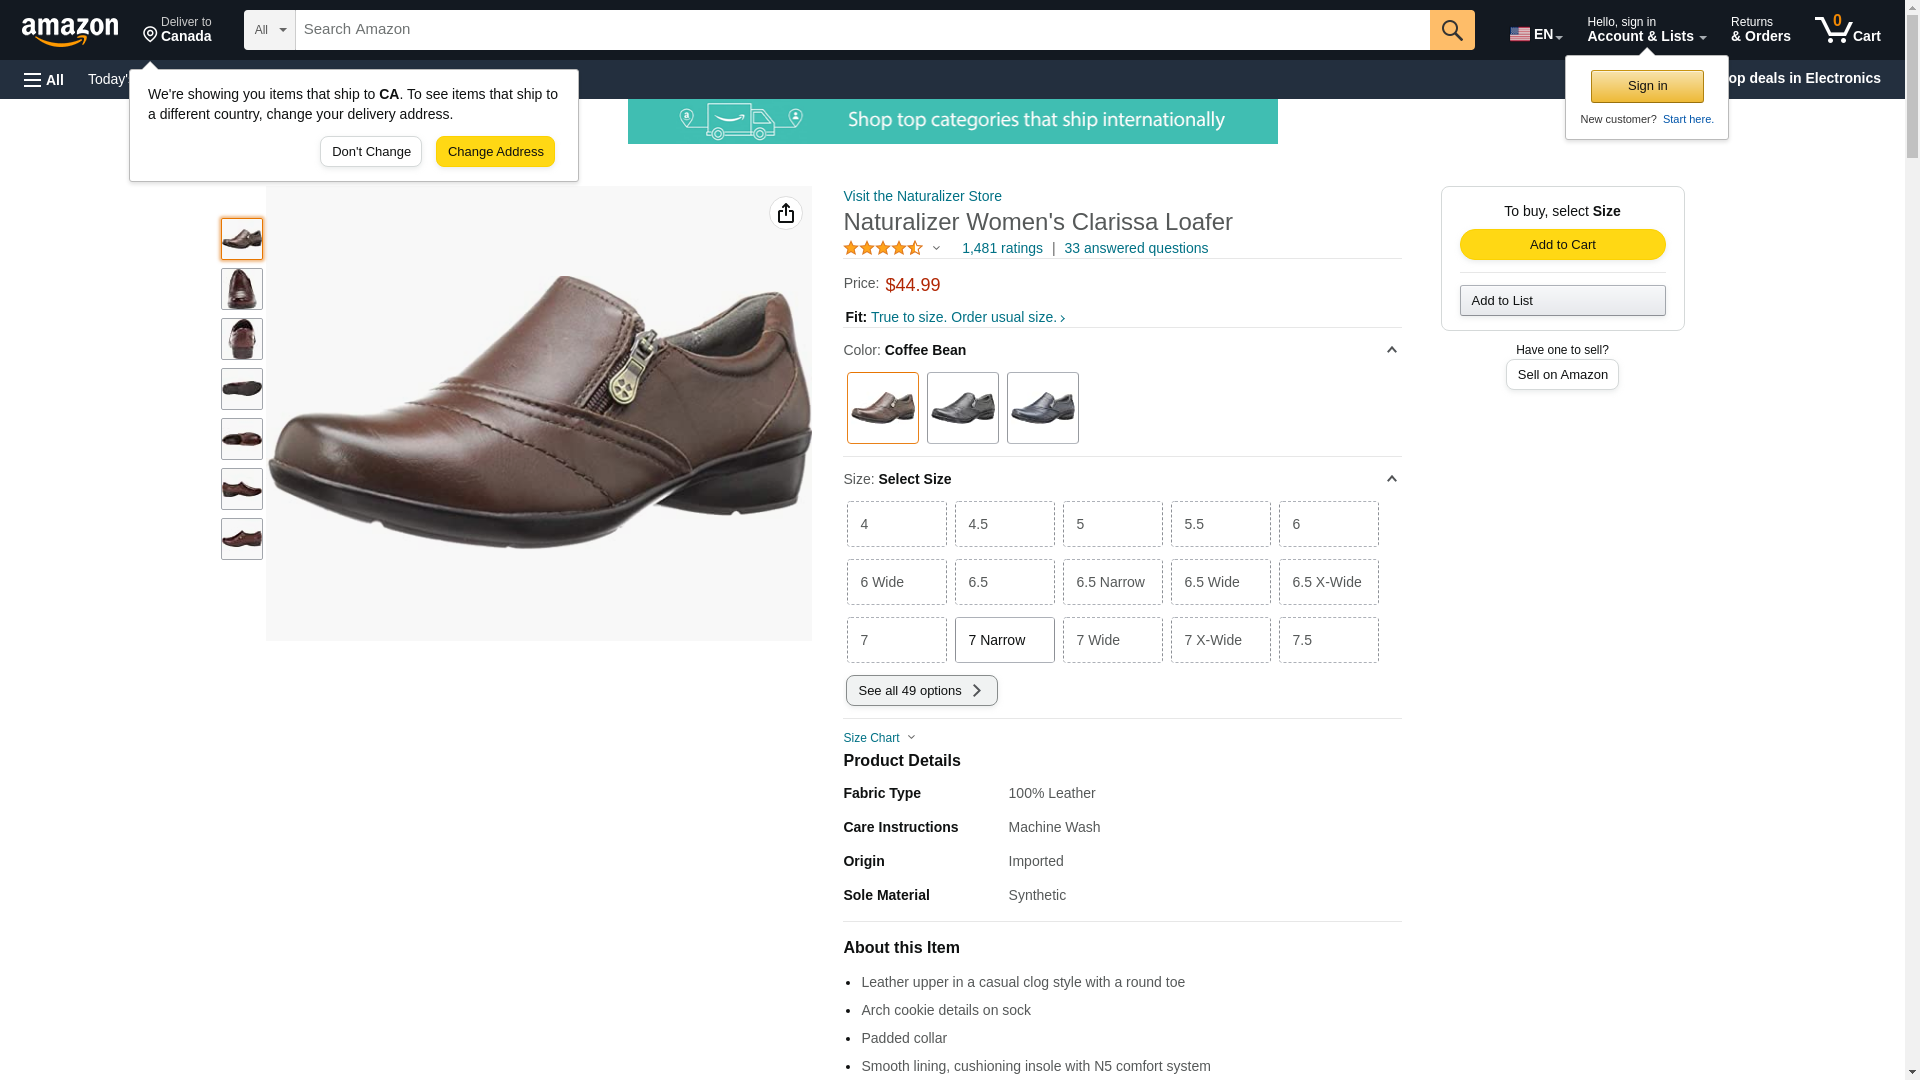Screen dimensions: 1920x1080
Task: Expand the Size Chart
Action: [878, 738]
